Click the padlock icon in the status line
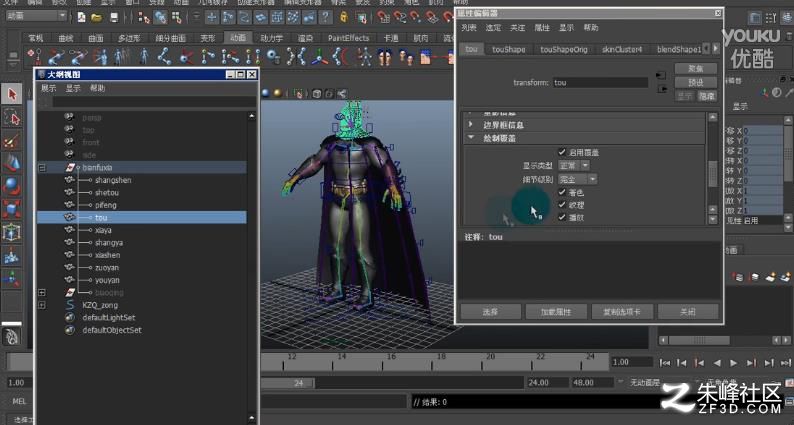The height and width of the screenshot is (425, 794). [344, 17]
